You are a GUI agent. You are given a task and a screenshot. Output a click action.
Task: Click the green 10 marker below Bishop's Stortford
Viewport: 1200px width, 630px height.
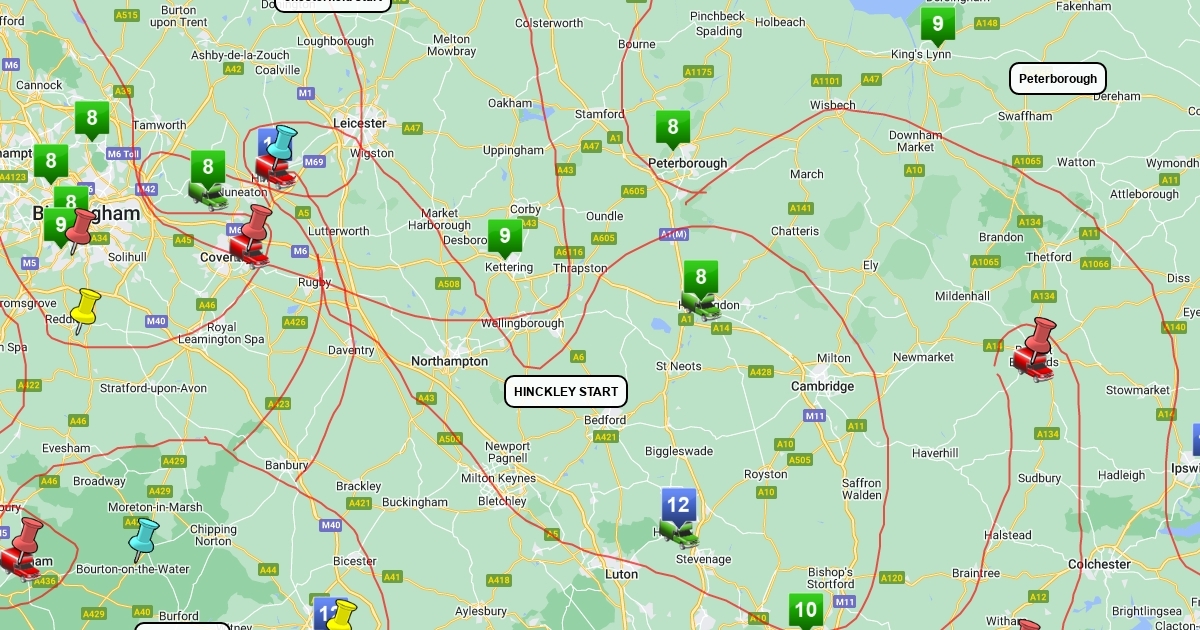coord(806,611)
